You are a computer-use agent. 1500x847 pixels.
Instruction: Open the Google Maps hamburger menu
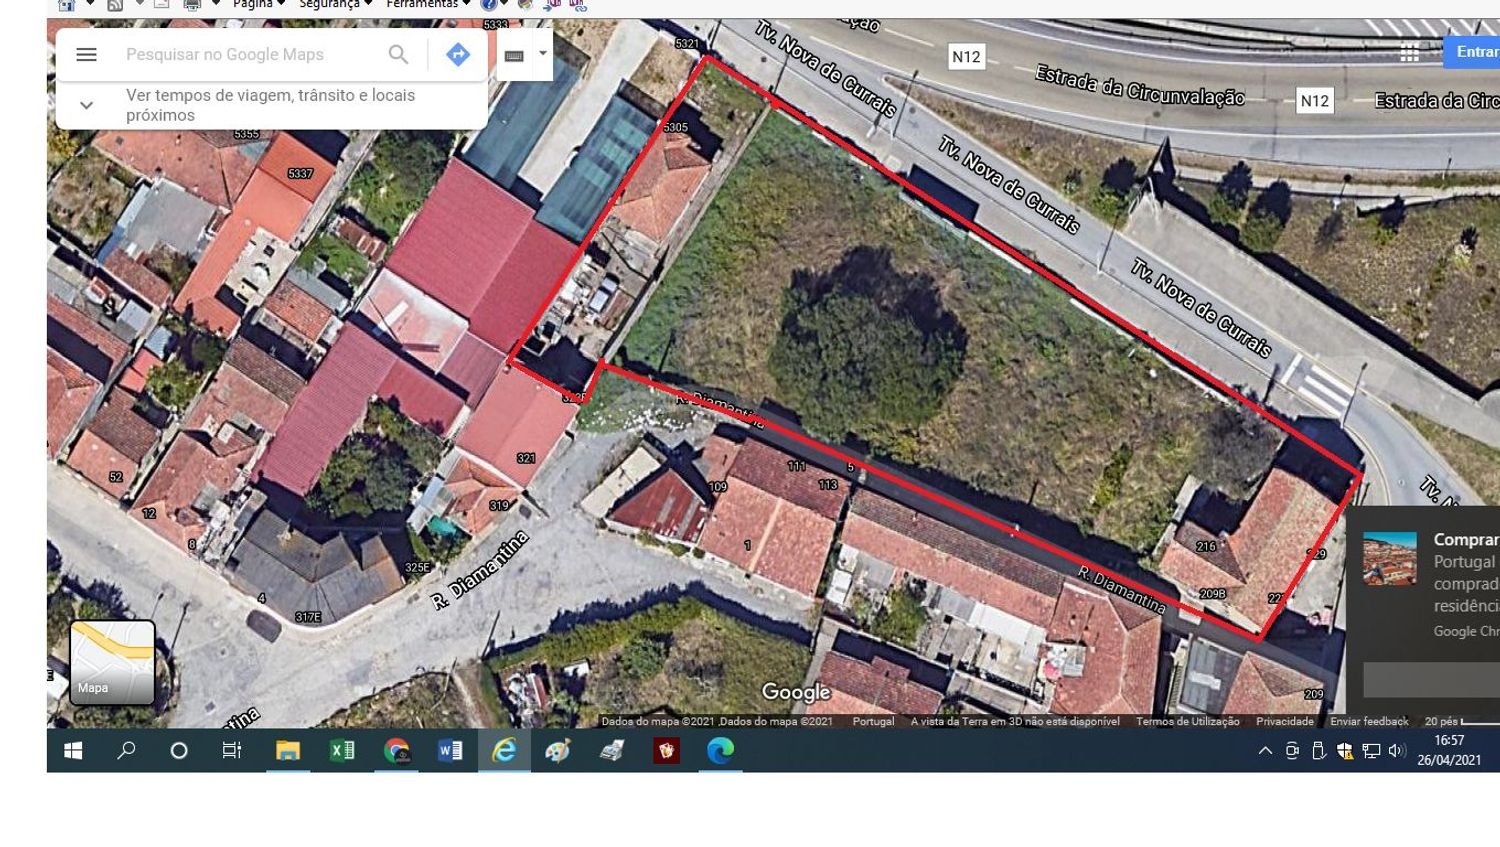pyautogui.click(x=86, y=54)
